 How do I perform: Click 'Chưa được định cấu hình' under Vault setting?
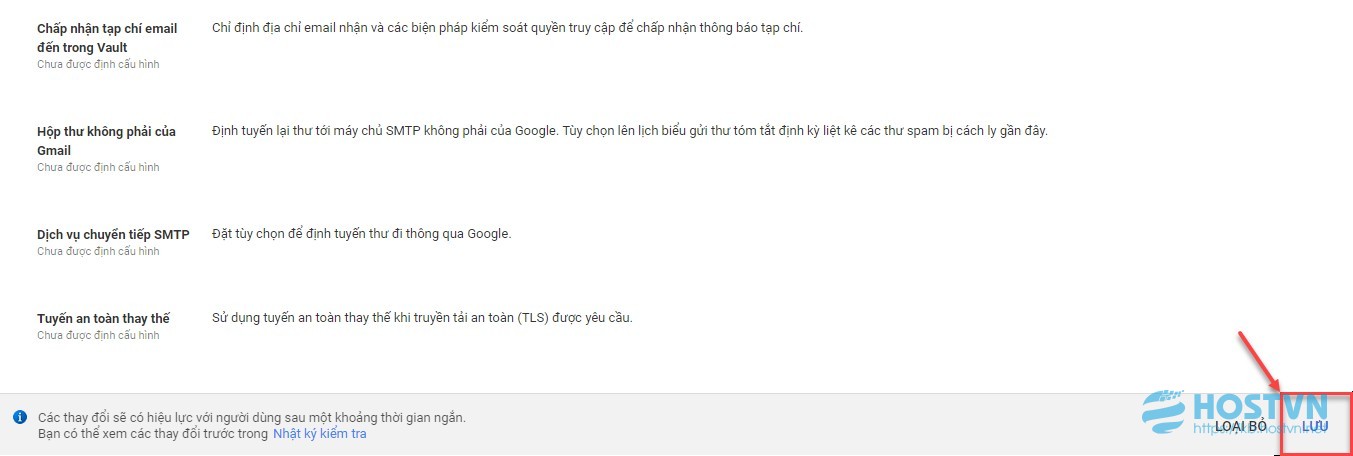[98, 64]
